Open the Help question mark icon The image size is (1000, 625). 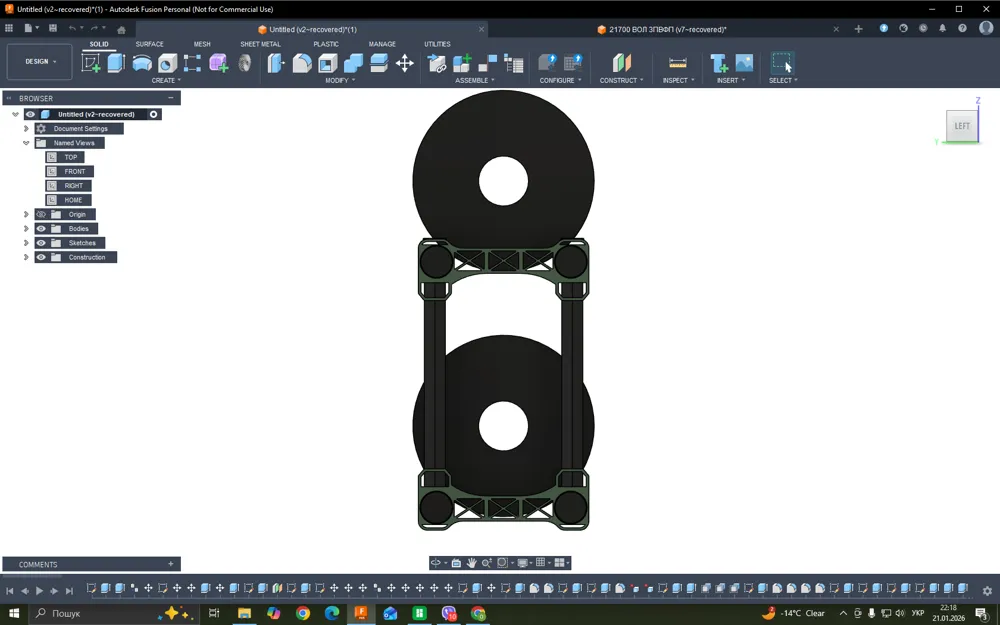pyautogui.click(x=962, y=28)
